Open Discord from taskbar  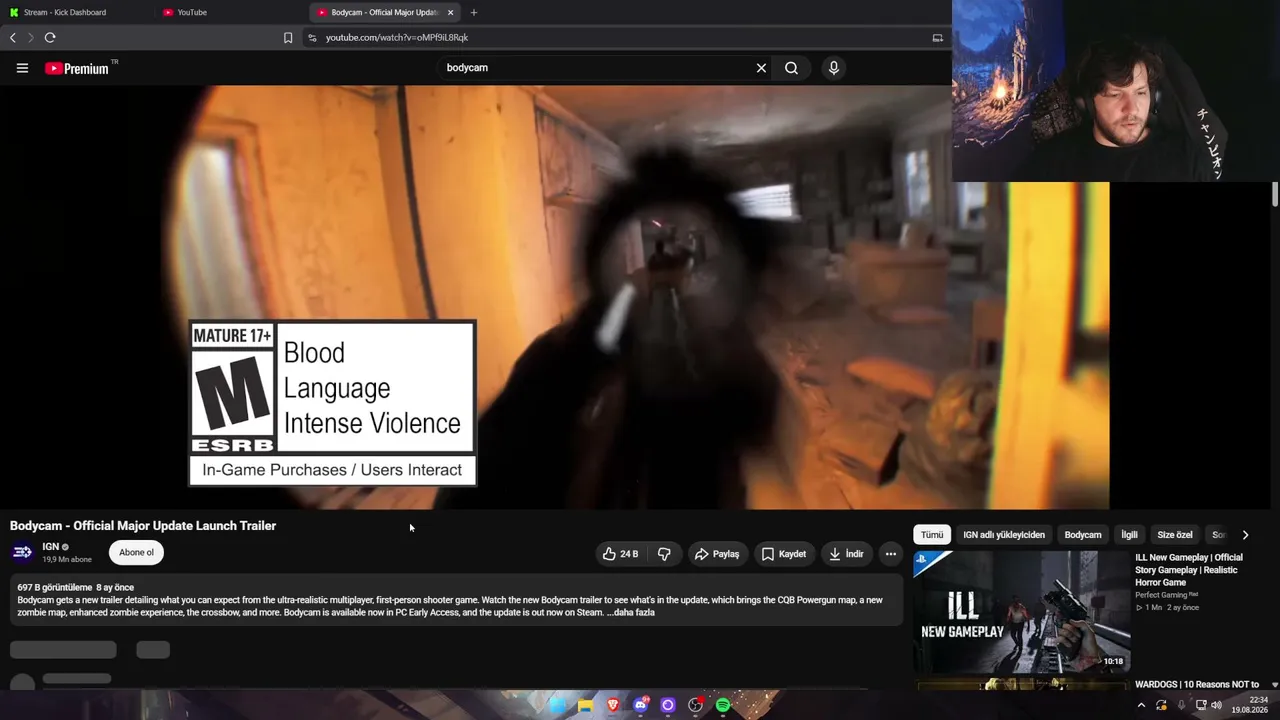[641, 705]
